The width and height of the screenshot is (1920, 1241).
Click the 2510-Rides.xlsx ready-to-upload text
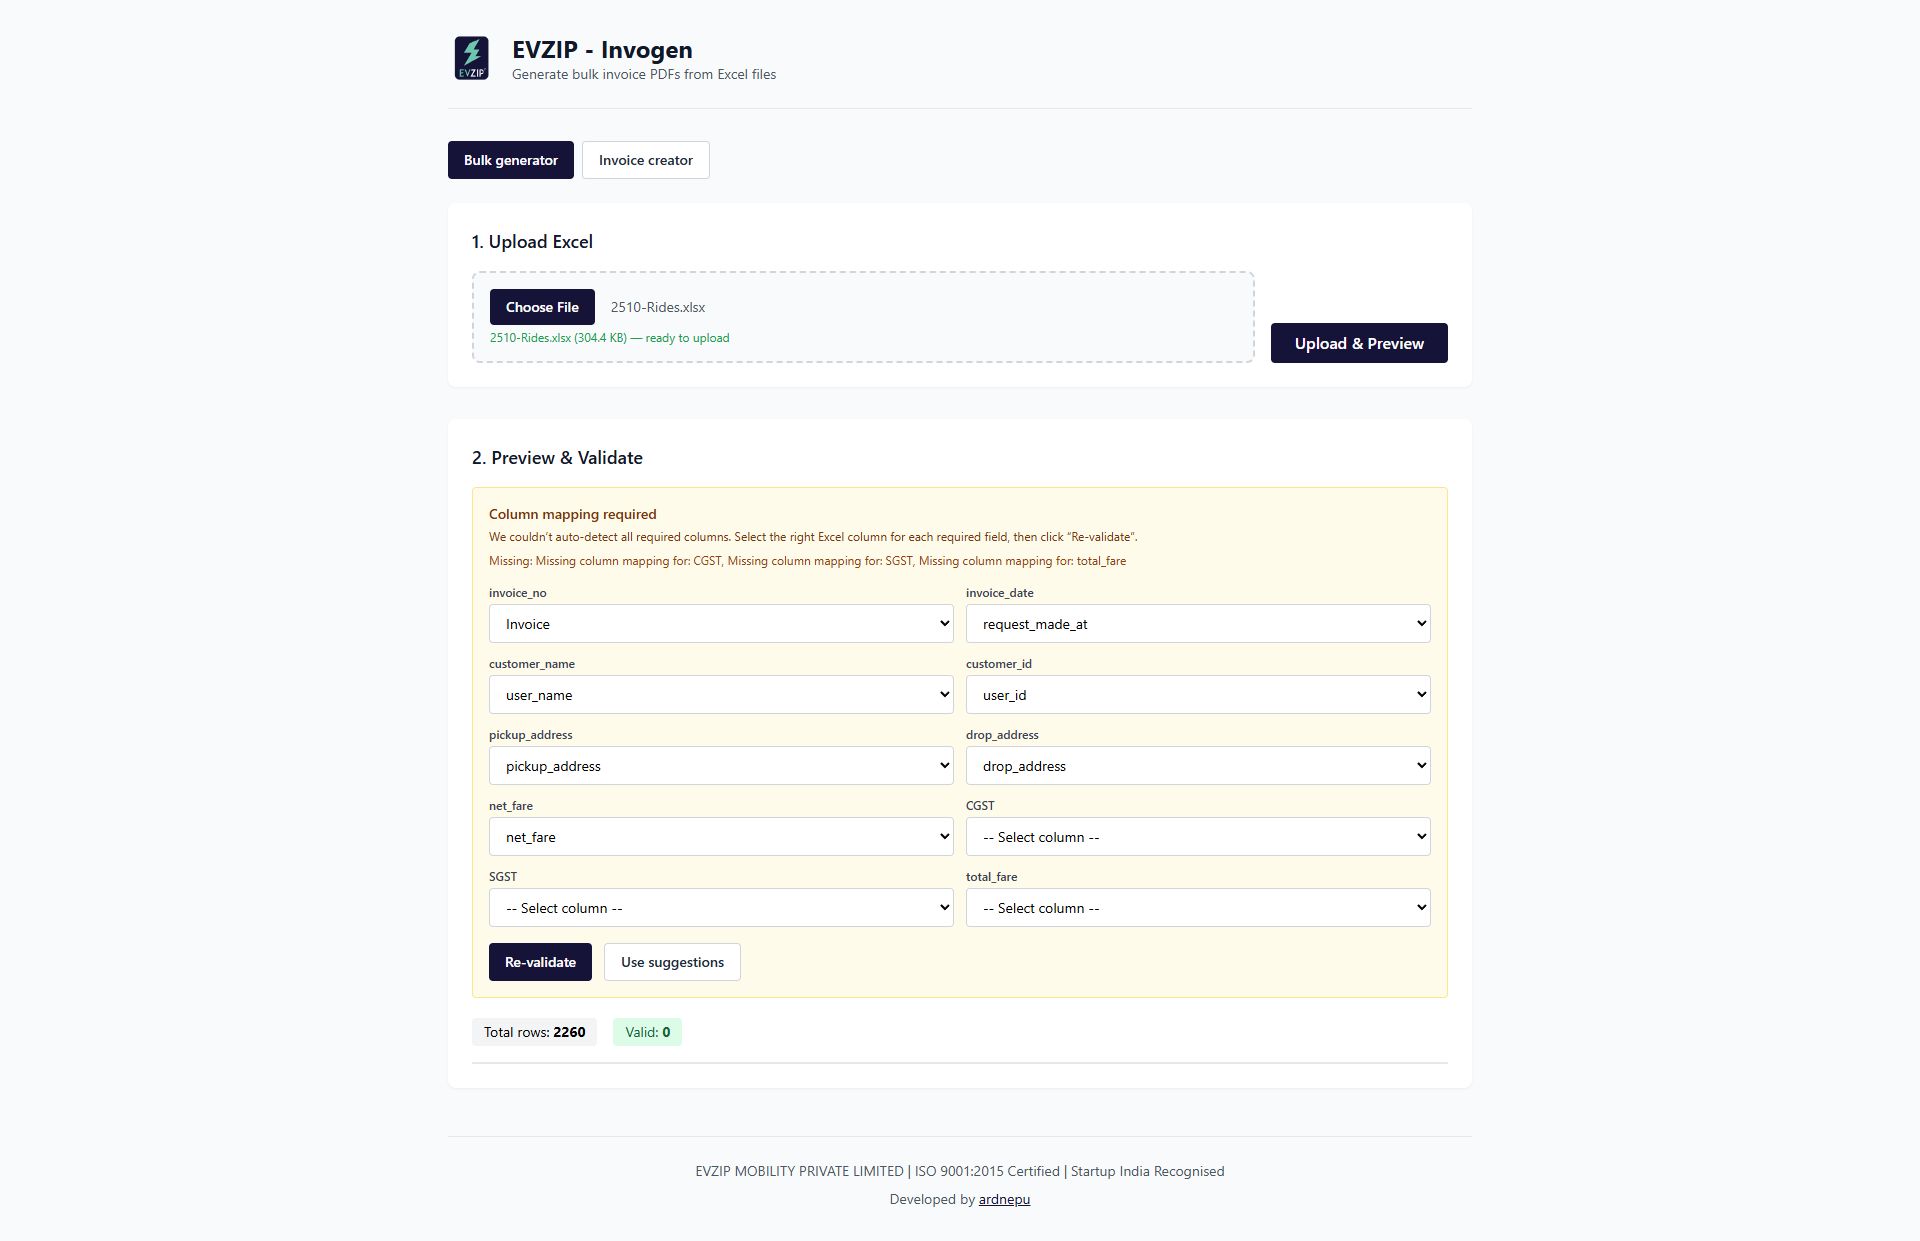[609, 338]
